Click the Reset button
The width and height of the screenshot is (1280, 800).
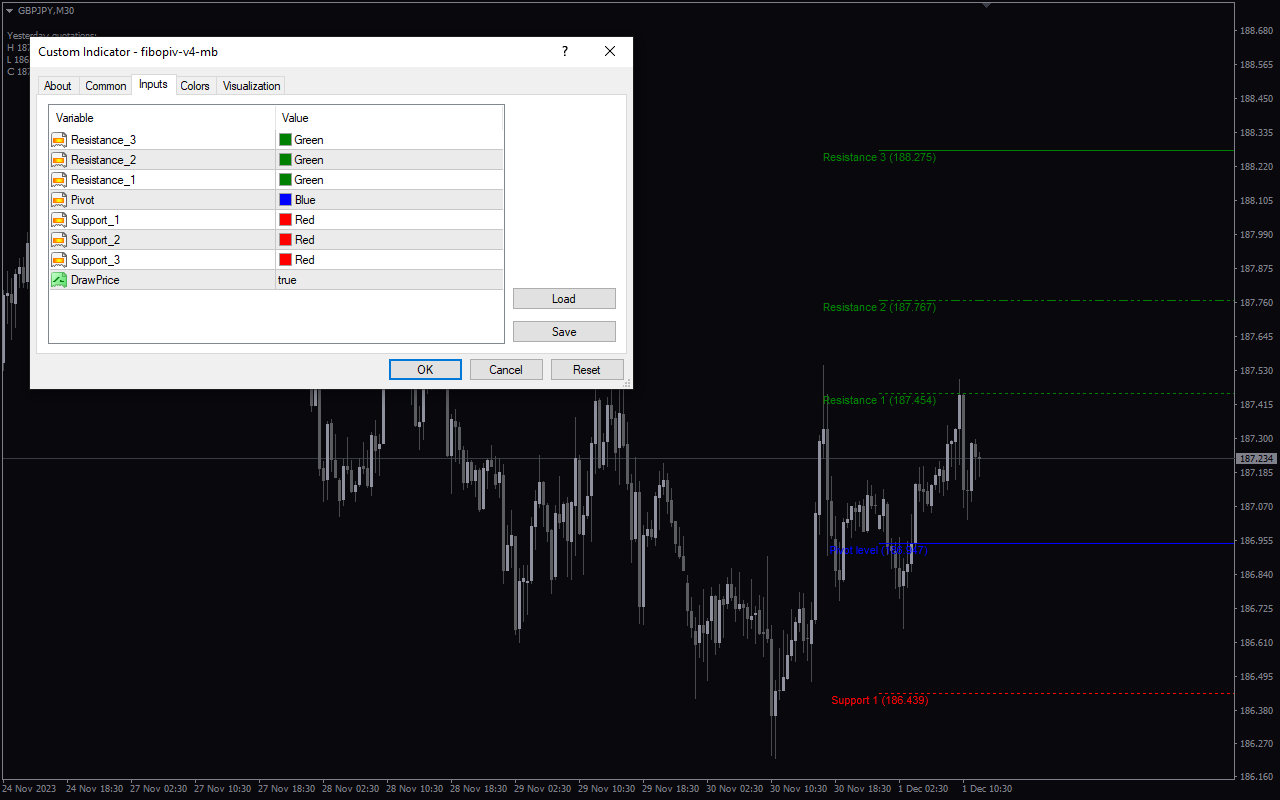point(587,370)
